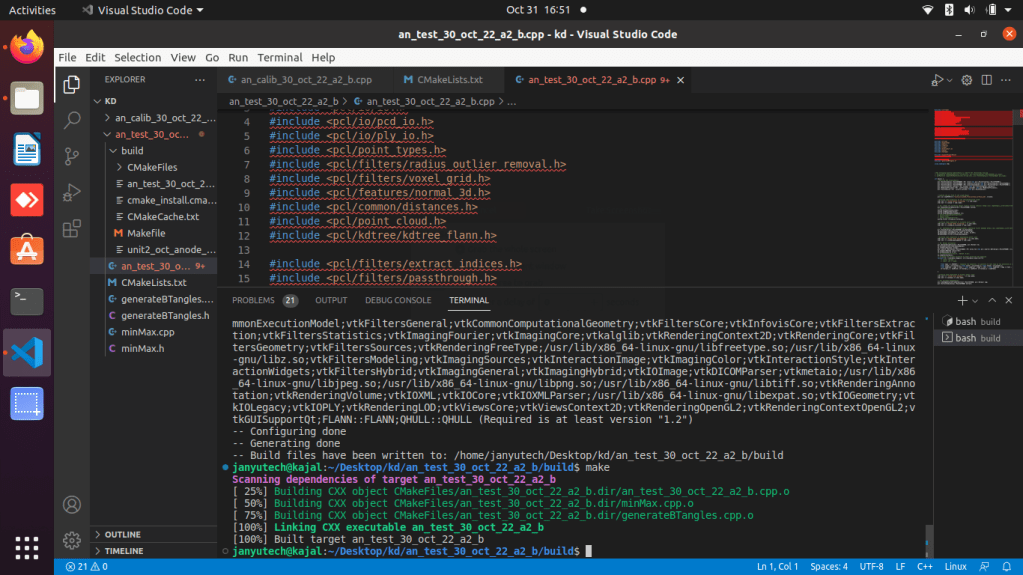This screenshot has width=1023, height=575.
Task: Toggle maximized terminal panel size with chevron
Action: click(990, 300)
